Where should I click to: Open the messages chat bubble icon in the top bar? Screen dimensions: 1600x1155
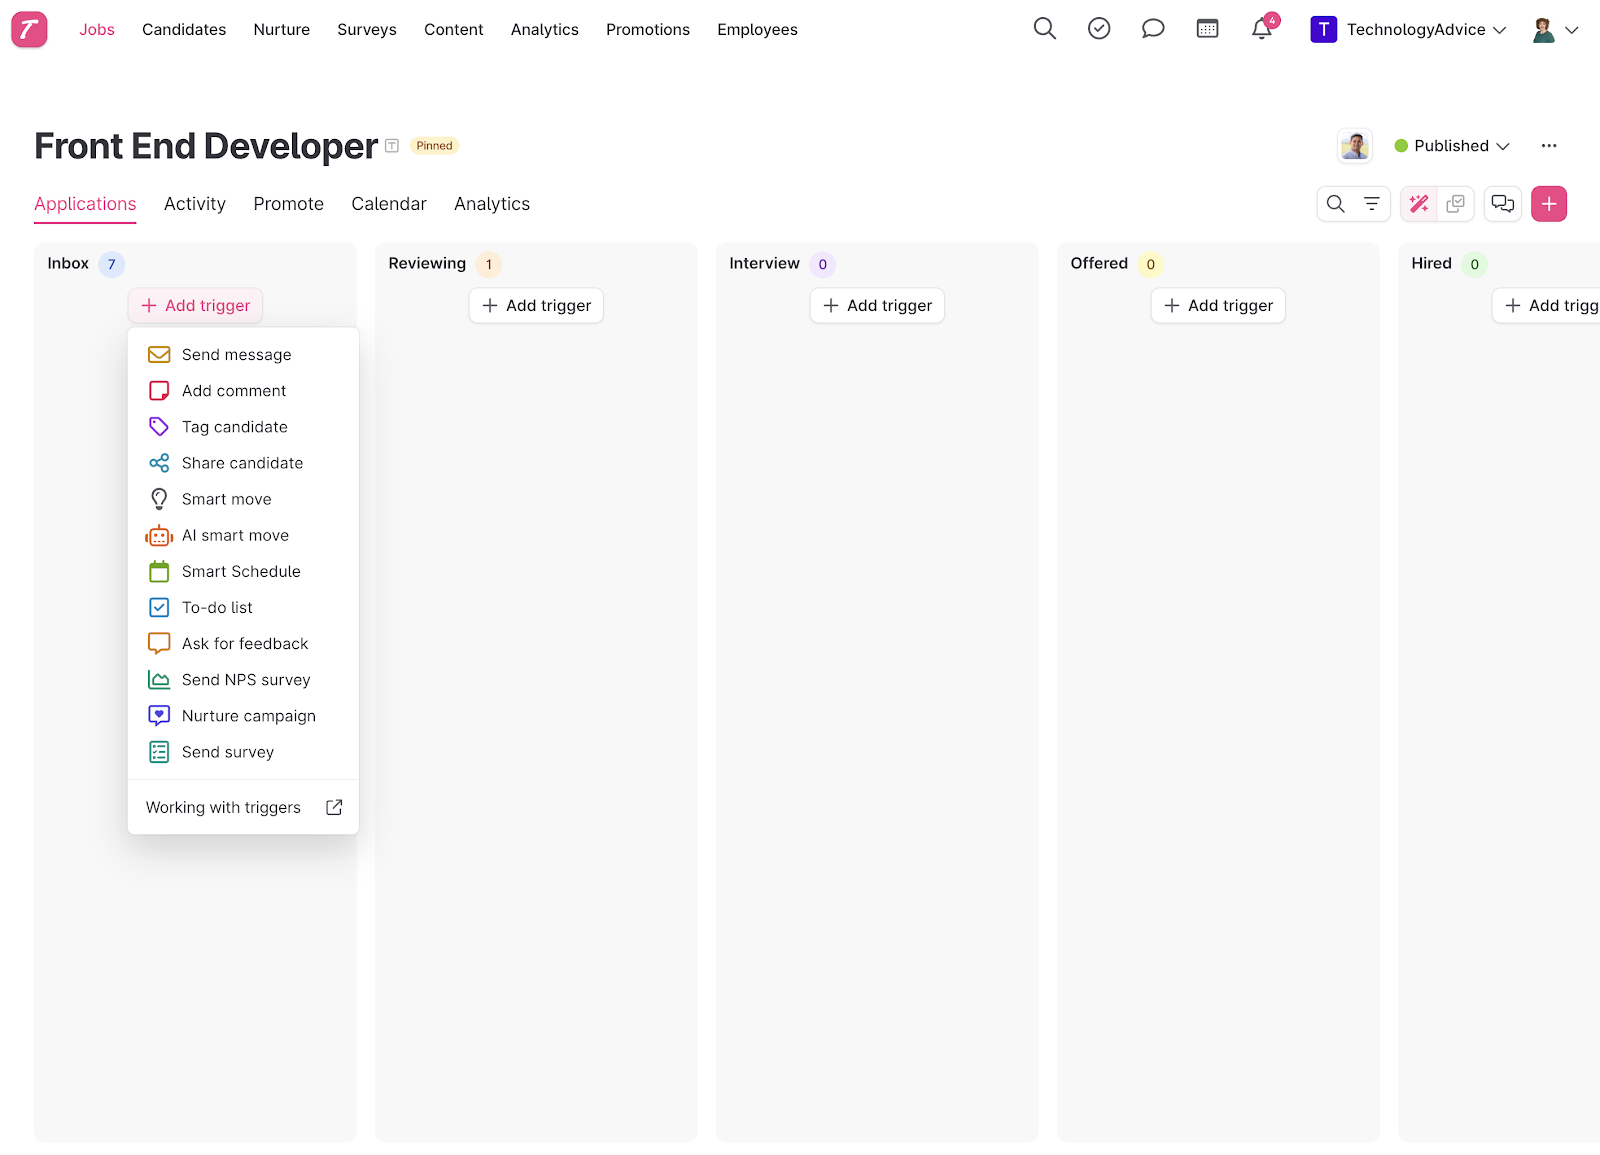(x=1153, y=29)
